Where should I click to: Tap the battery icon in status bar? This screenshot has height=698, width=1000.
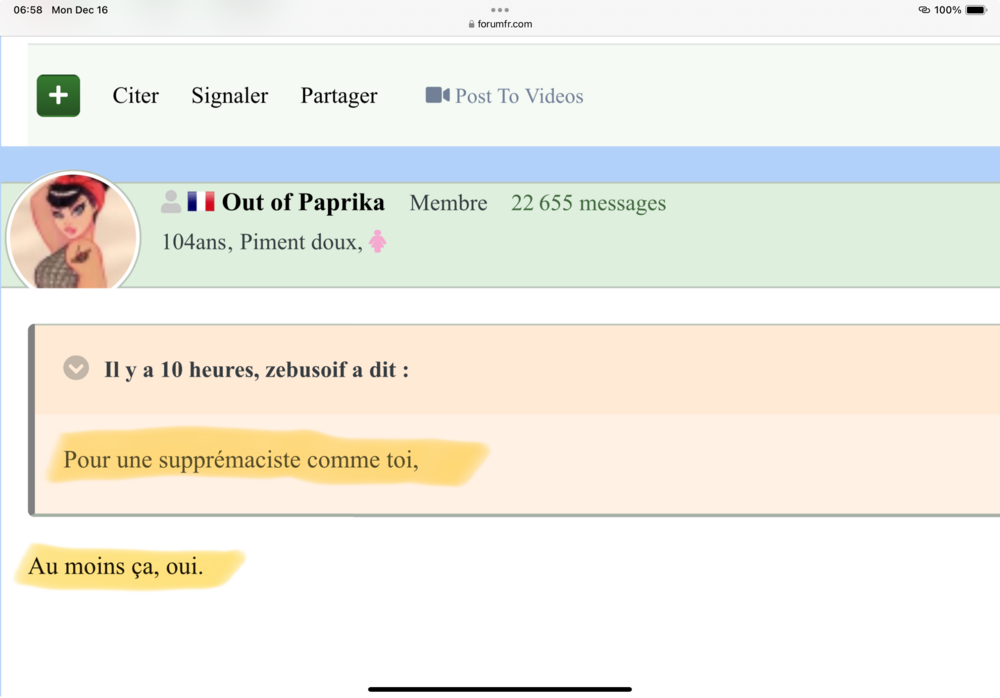[x=975, y=10]
